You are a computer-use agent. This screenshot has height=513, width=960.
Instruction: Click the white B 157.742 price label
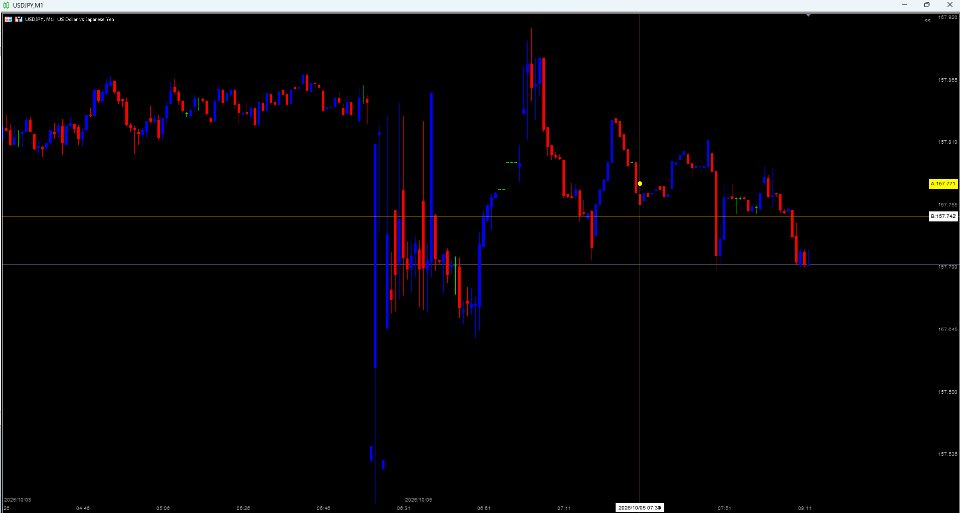pos(943,216)
